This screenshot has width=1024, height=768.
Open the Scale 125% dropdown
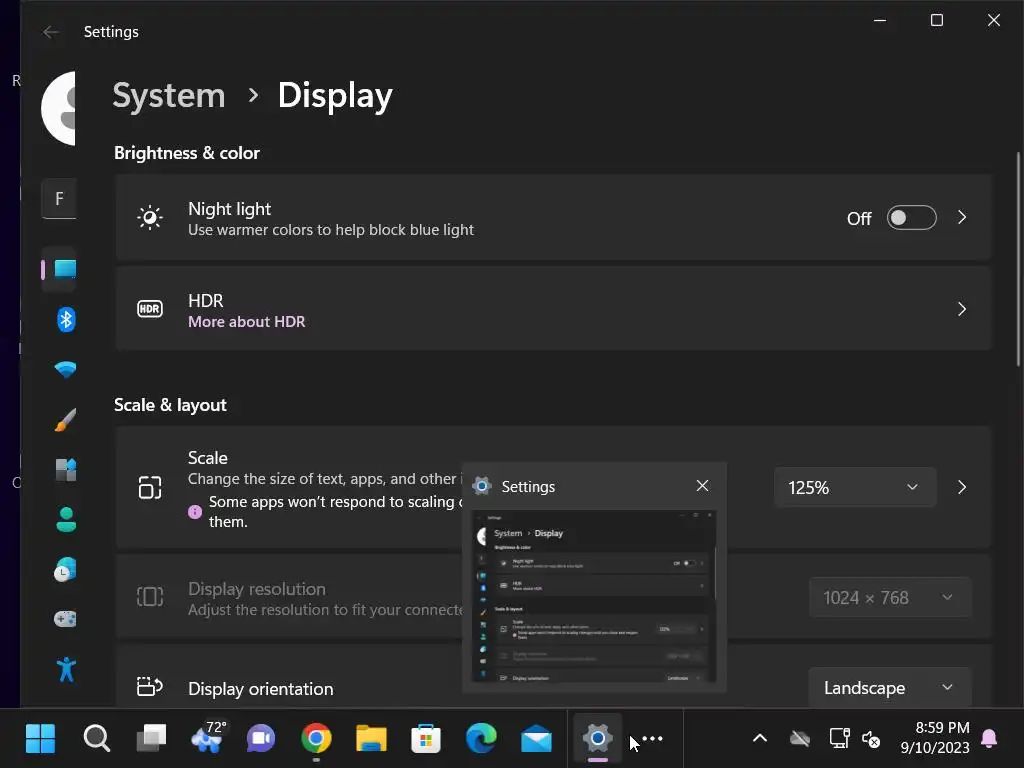(855, 487)
